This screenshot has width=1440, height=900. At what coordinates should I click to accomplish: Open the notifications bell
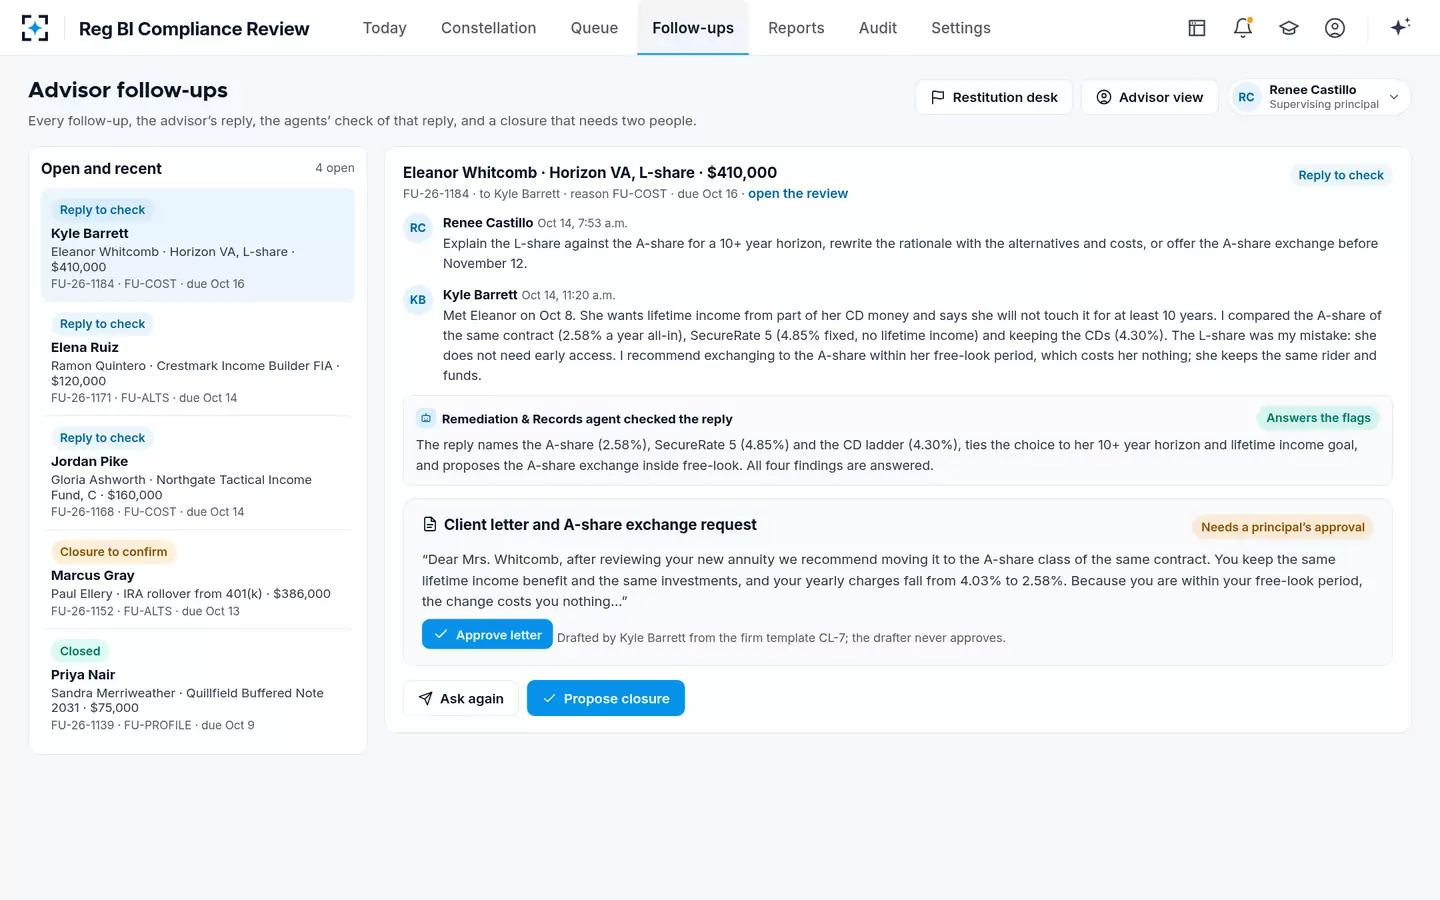[1243, 28]
